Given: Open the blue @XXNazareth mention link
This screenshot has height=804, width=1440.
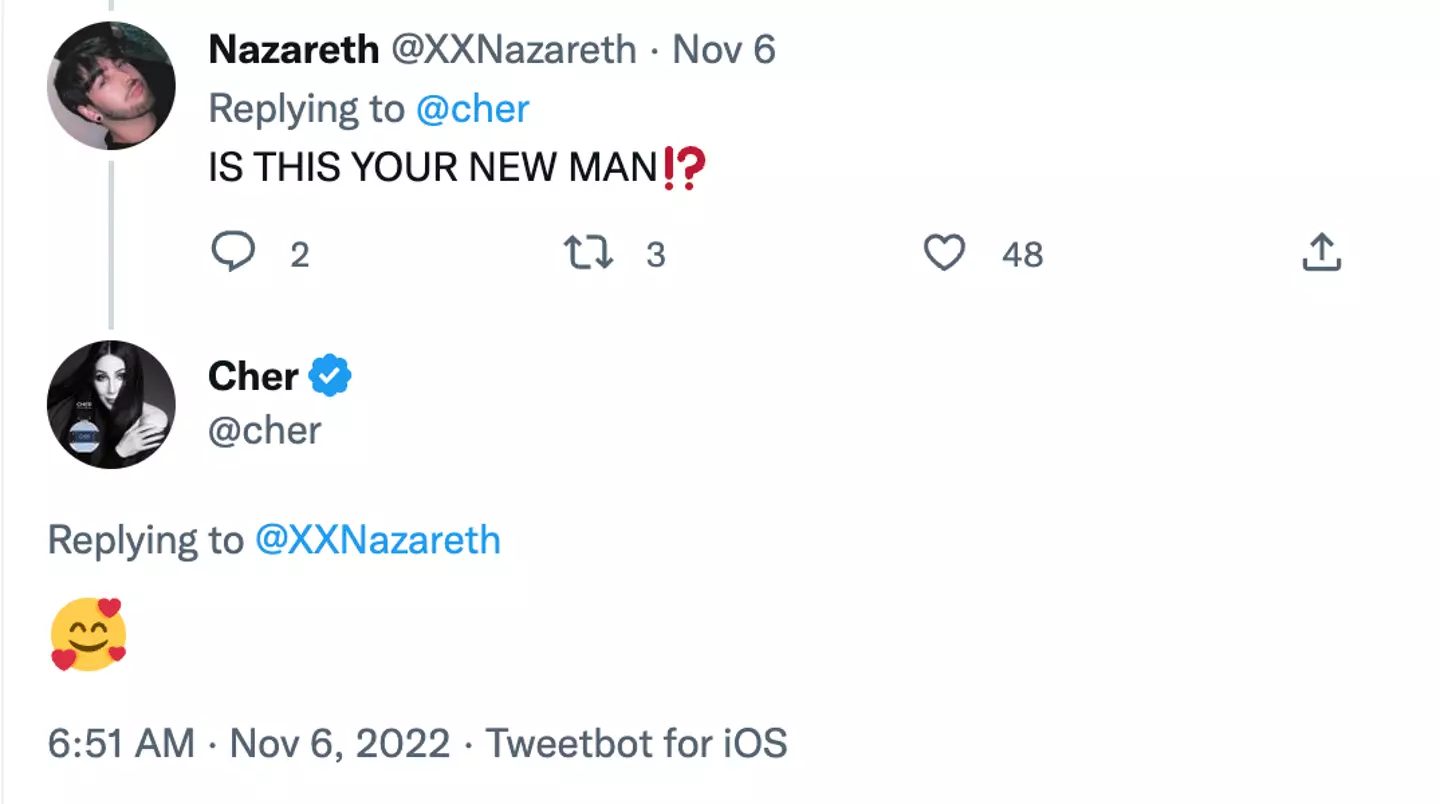Looking at the screenshot, I should click(x=378, y=540).
